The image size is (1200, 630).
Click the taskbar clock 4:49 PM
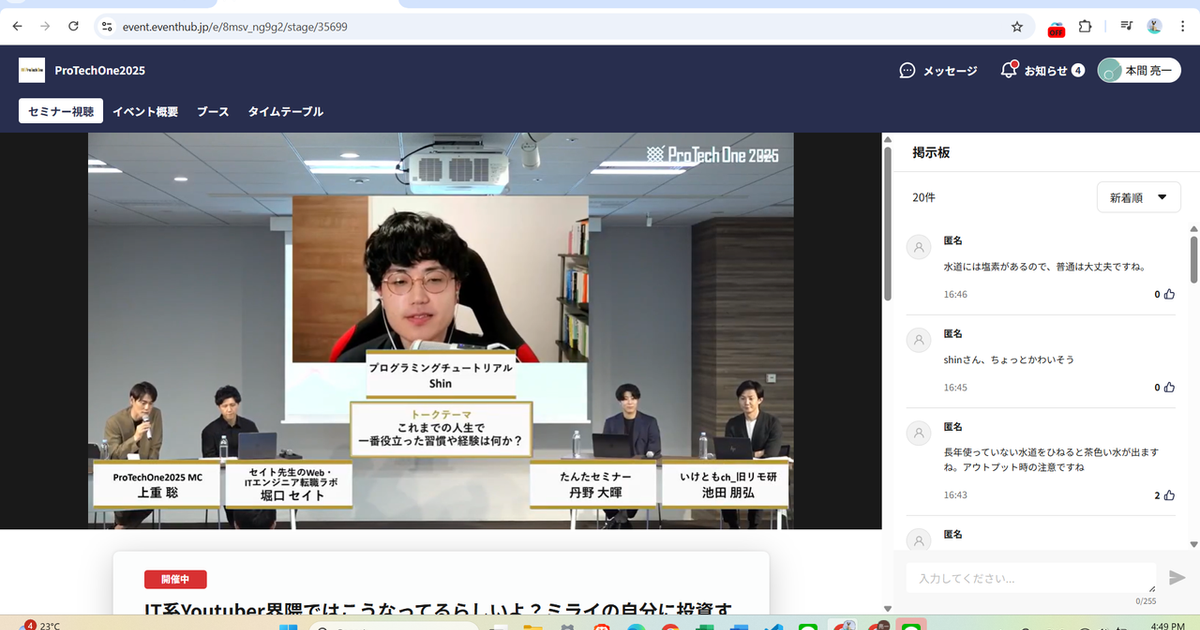click(x=1167, y=626)
